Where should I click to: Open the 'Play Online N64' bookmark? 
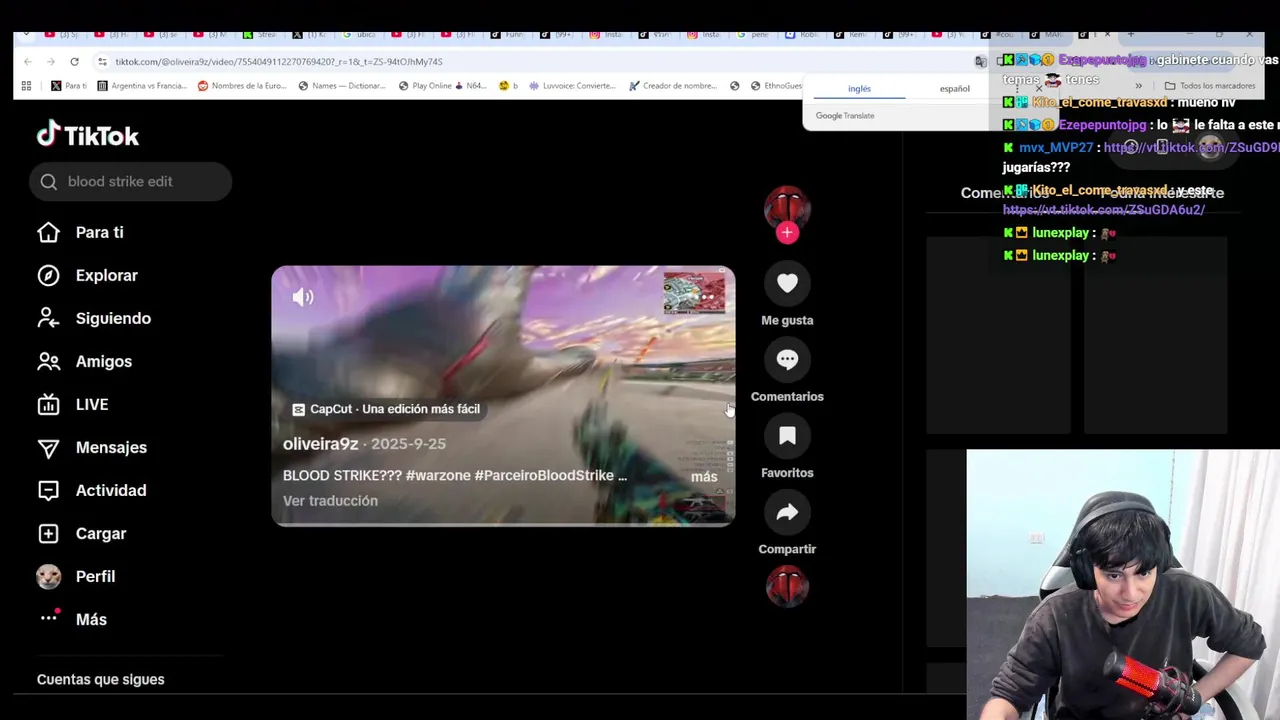click(x=442, y=86)
